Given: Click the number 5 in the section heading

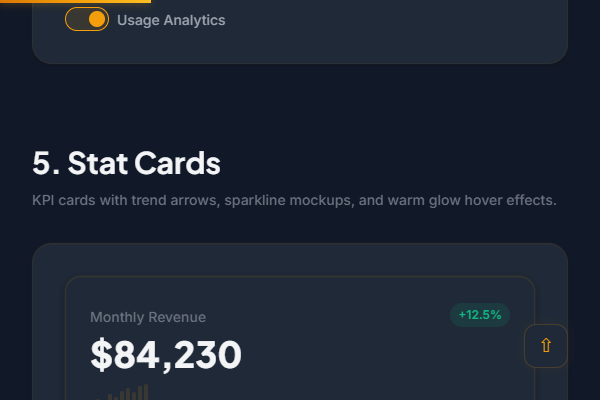Looking at the screenshot, I should point(41,163).
